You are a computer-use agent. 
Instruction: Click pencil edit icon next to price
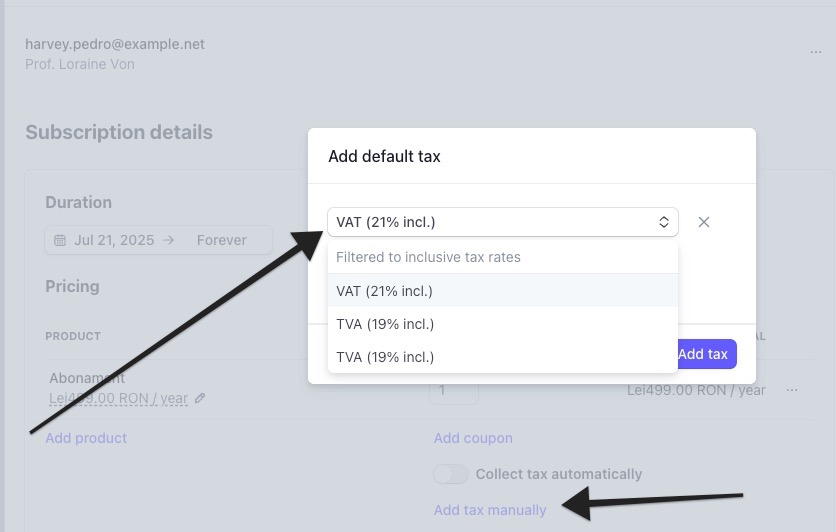pos(200,398)
